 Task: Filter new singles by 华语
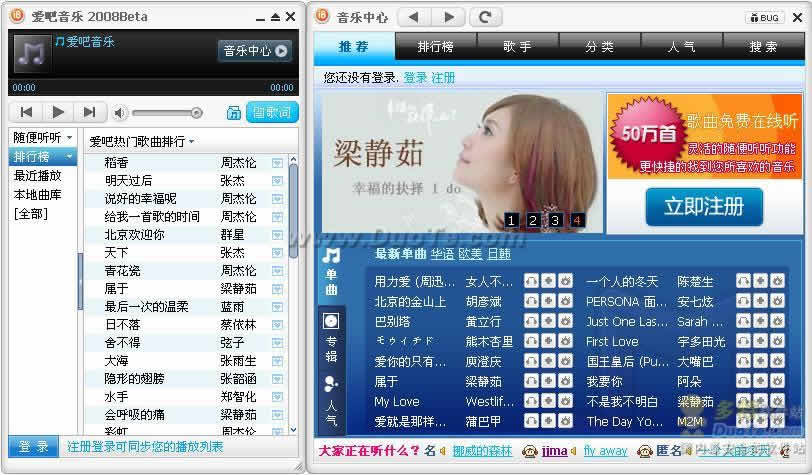442,254
